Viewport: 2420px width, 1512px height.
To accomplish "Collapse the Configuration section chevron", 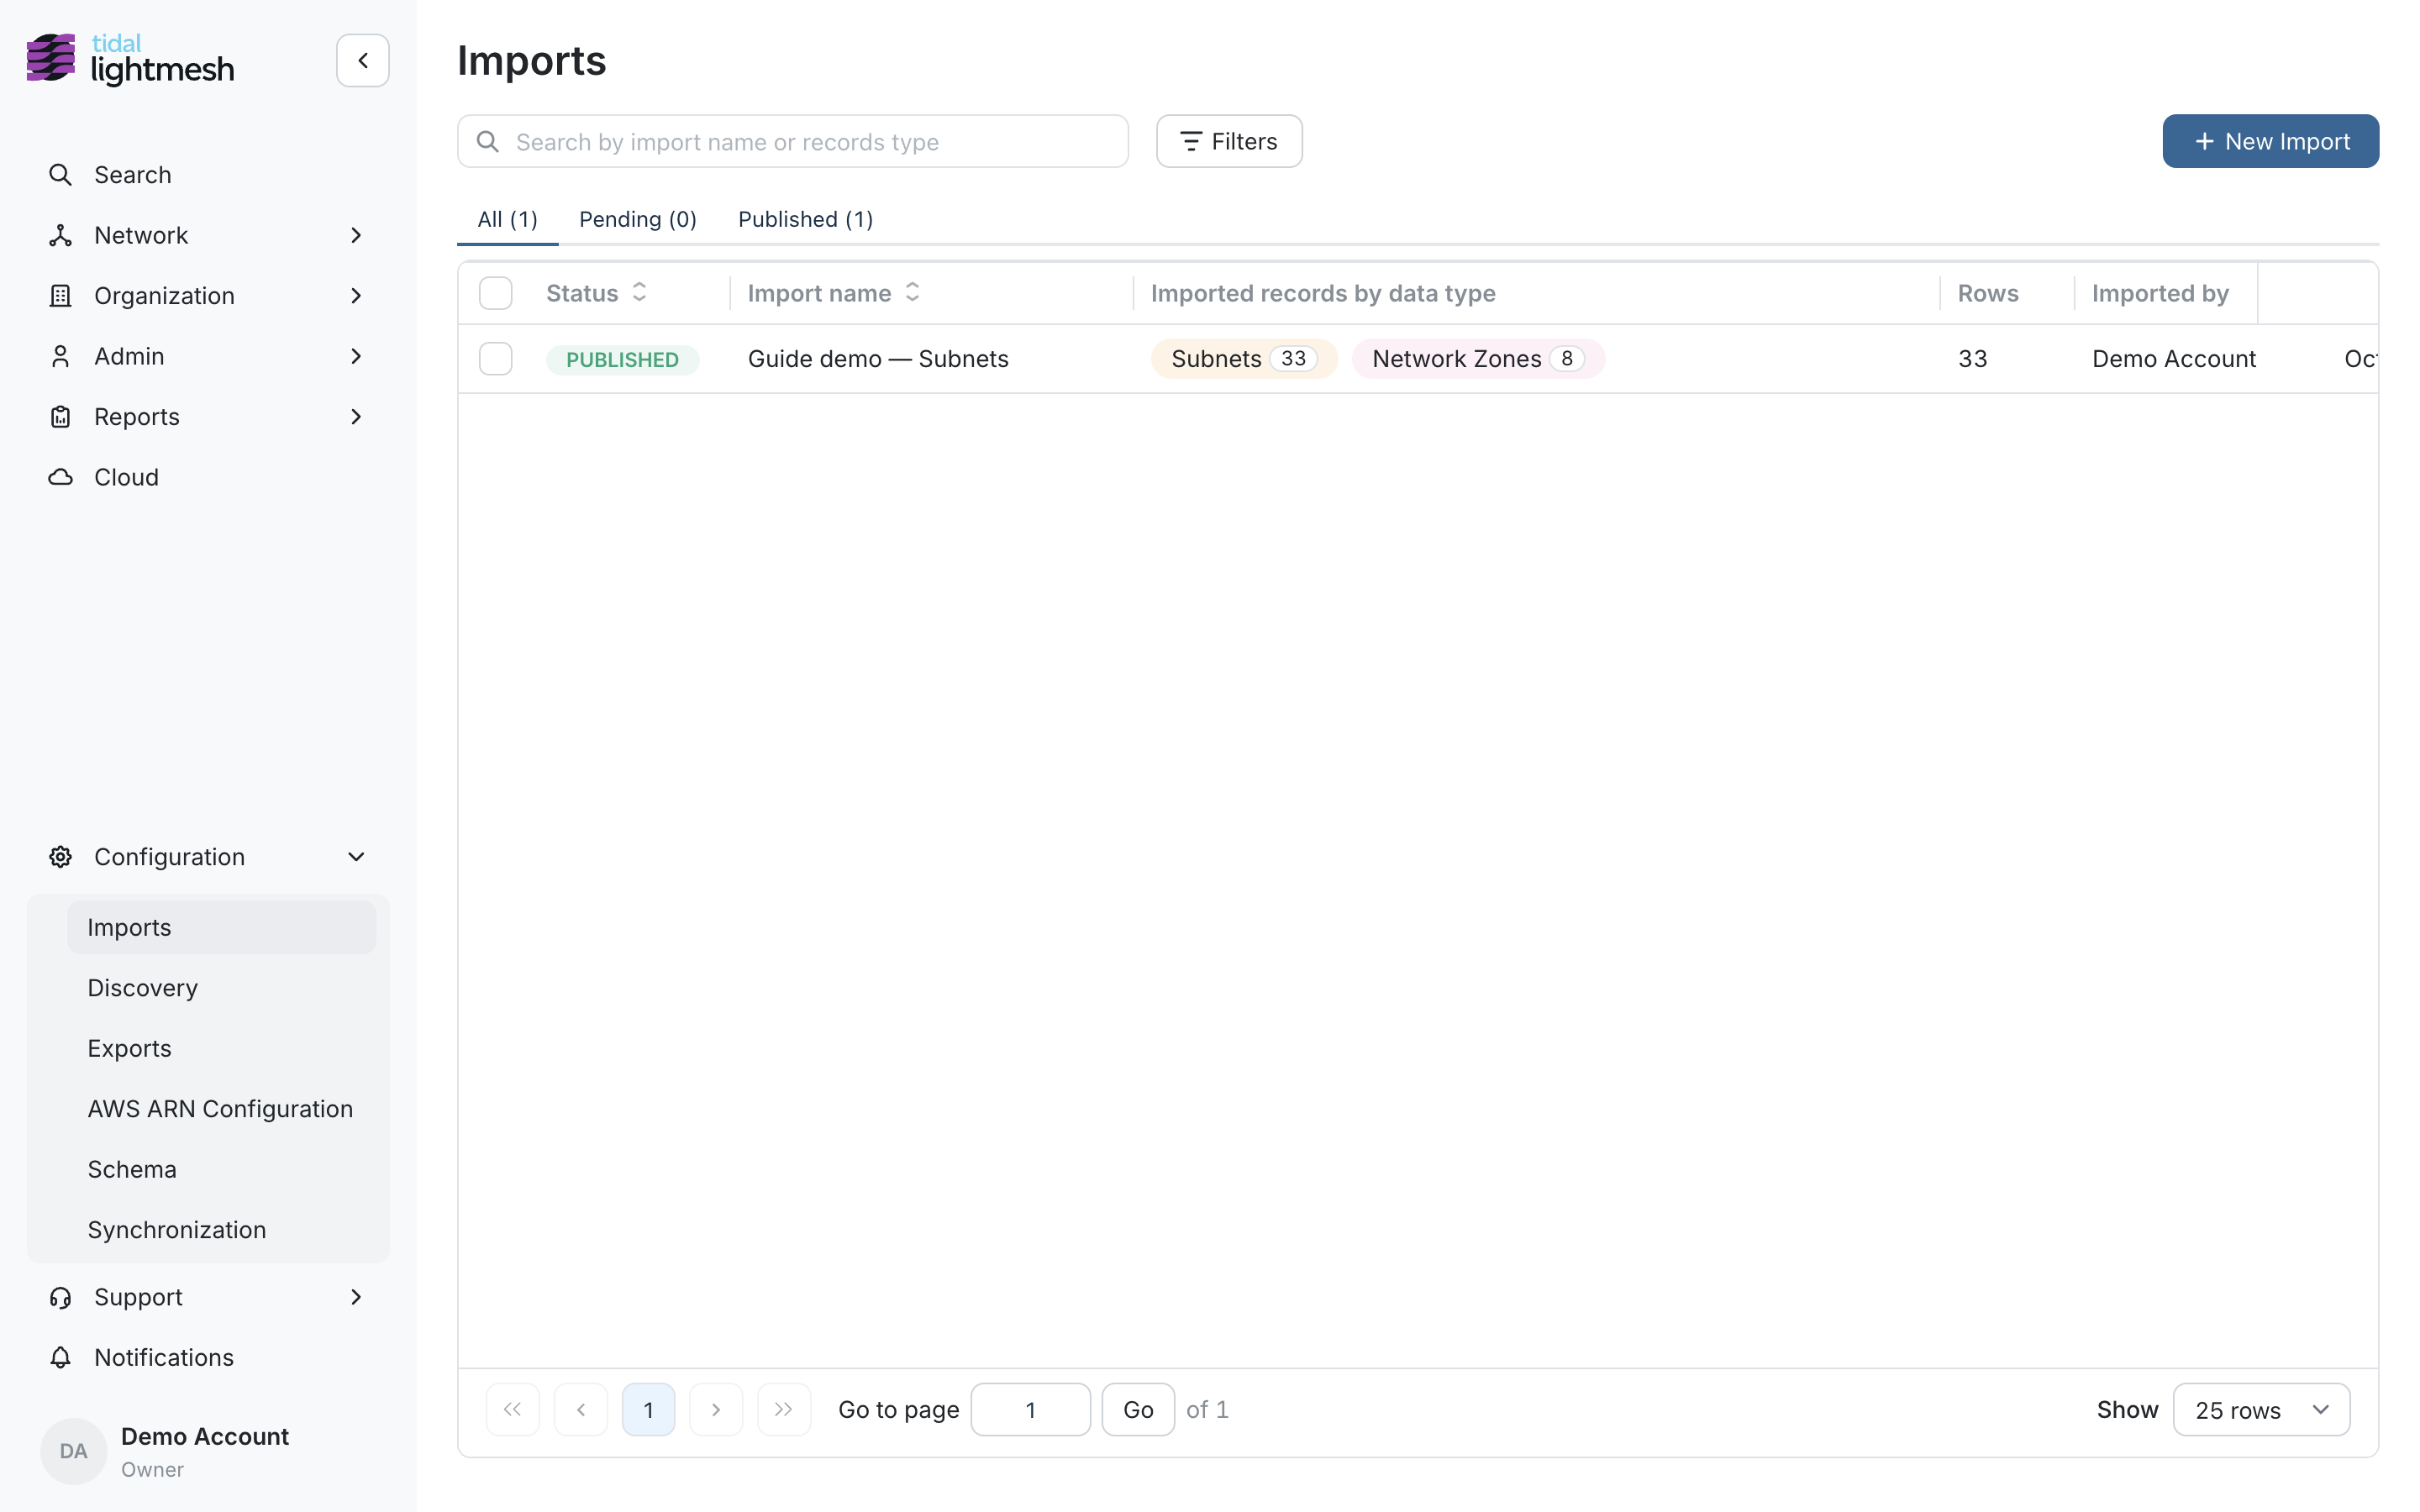I will (x=356, y=857).
